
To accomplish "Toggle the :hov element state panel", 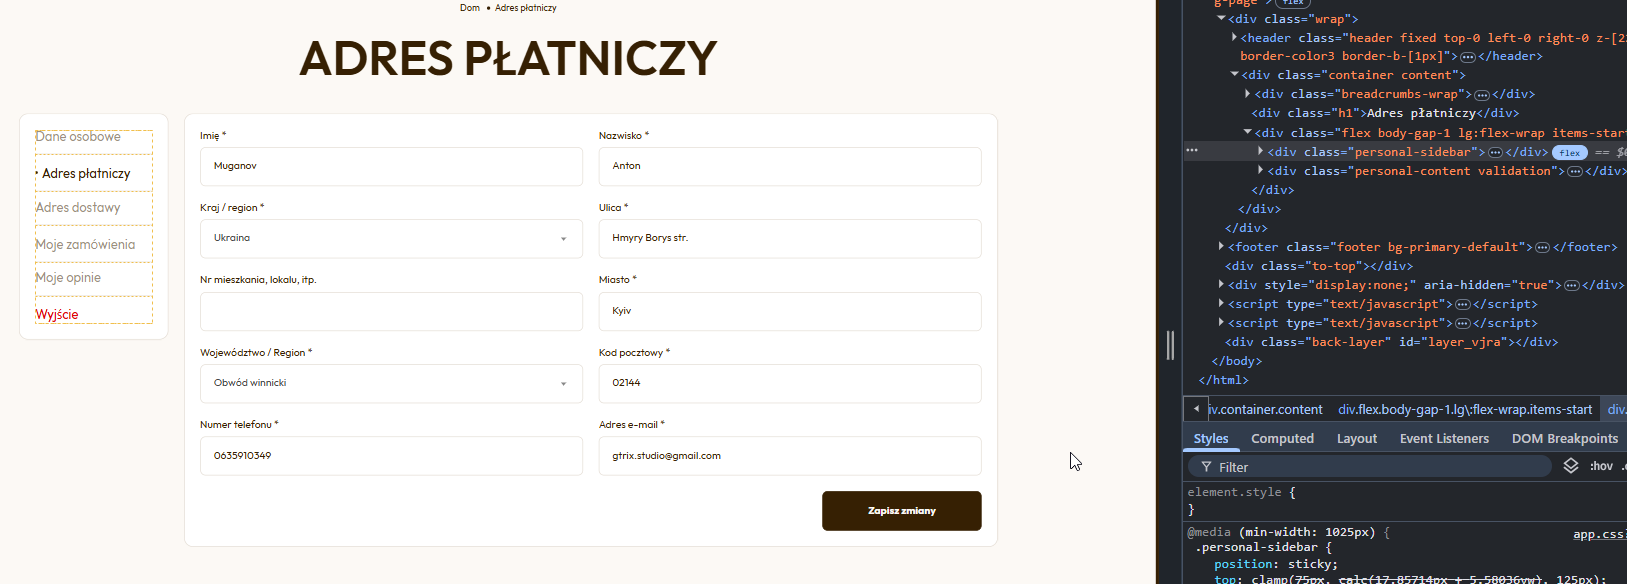I will click(1601, 466).
